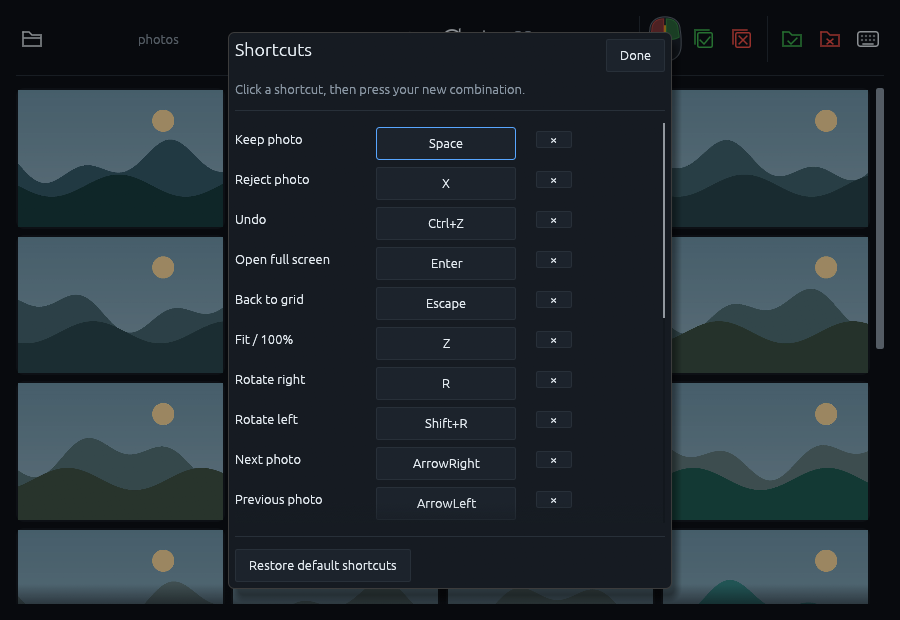Click the Enter binding for Open full screen

[x=446, y=264]
